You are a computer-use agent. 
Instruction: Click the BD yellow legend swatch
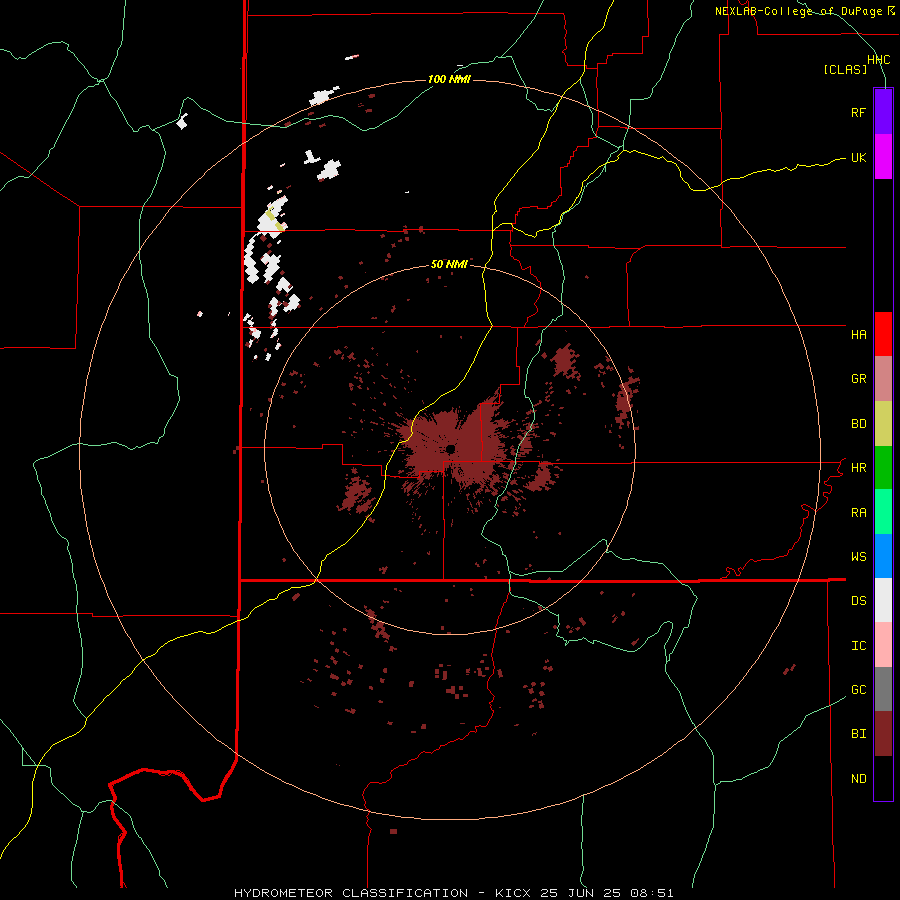coord(883,424)
